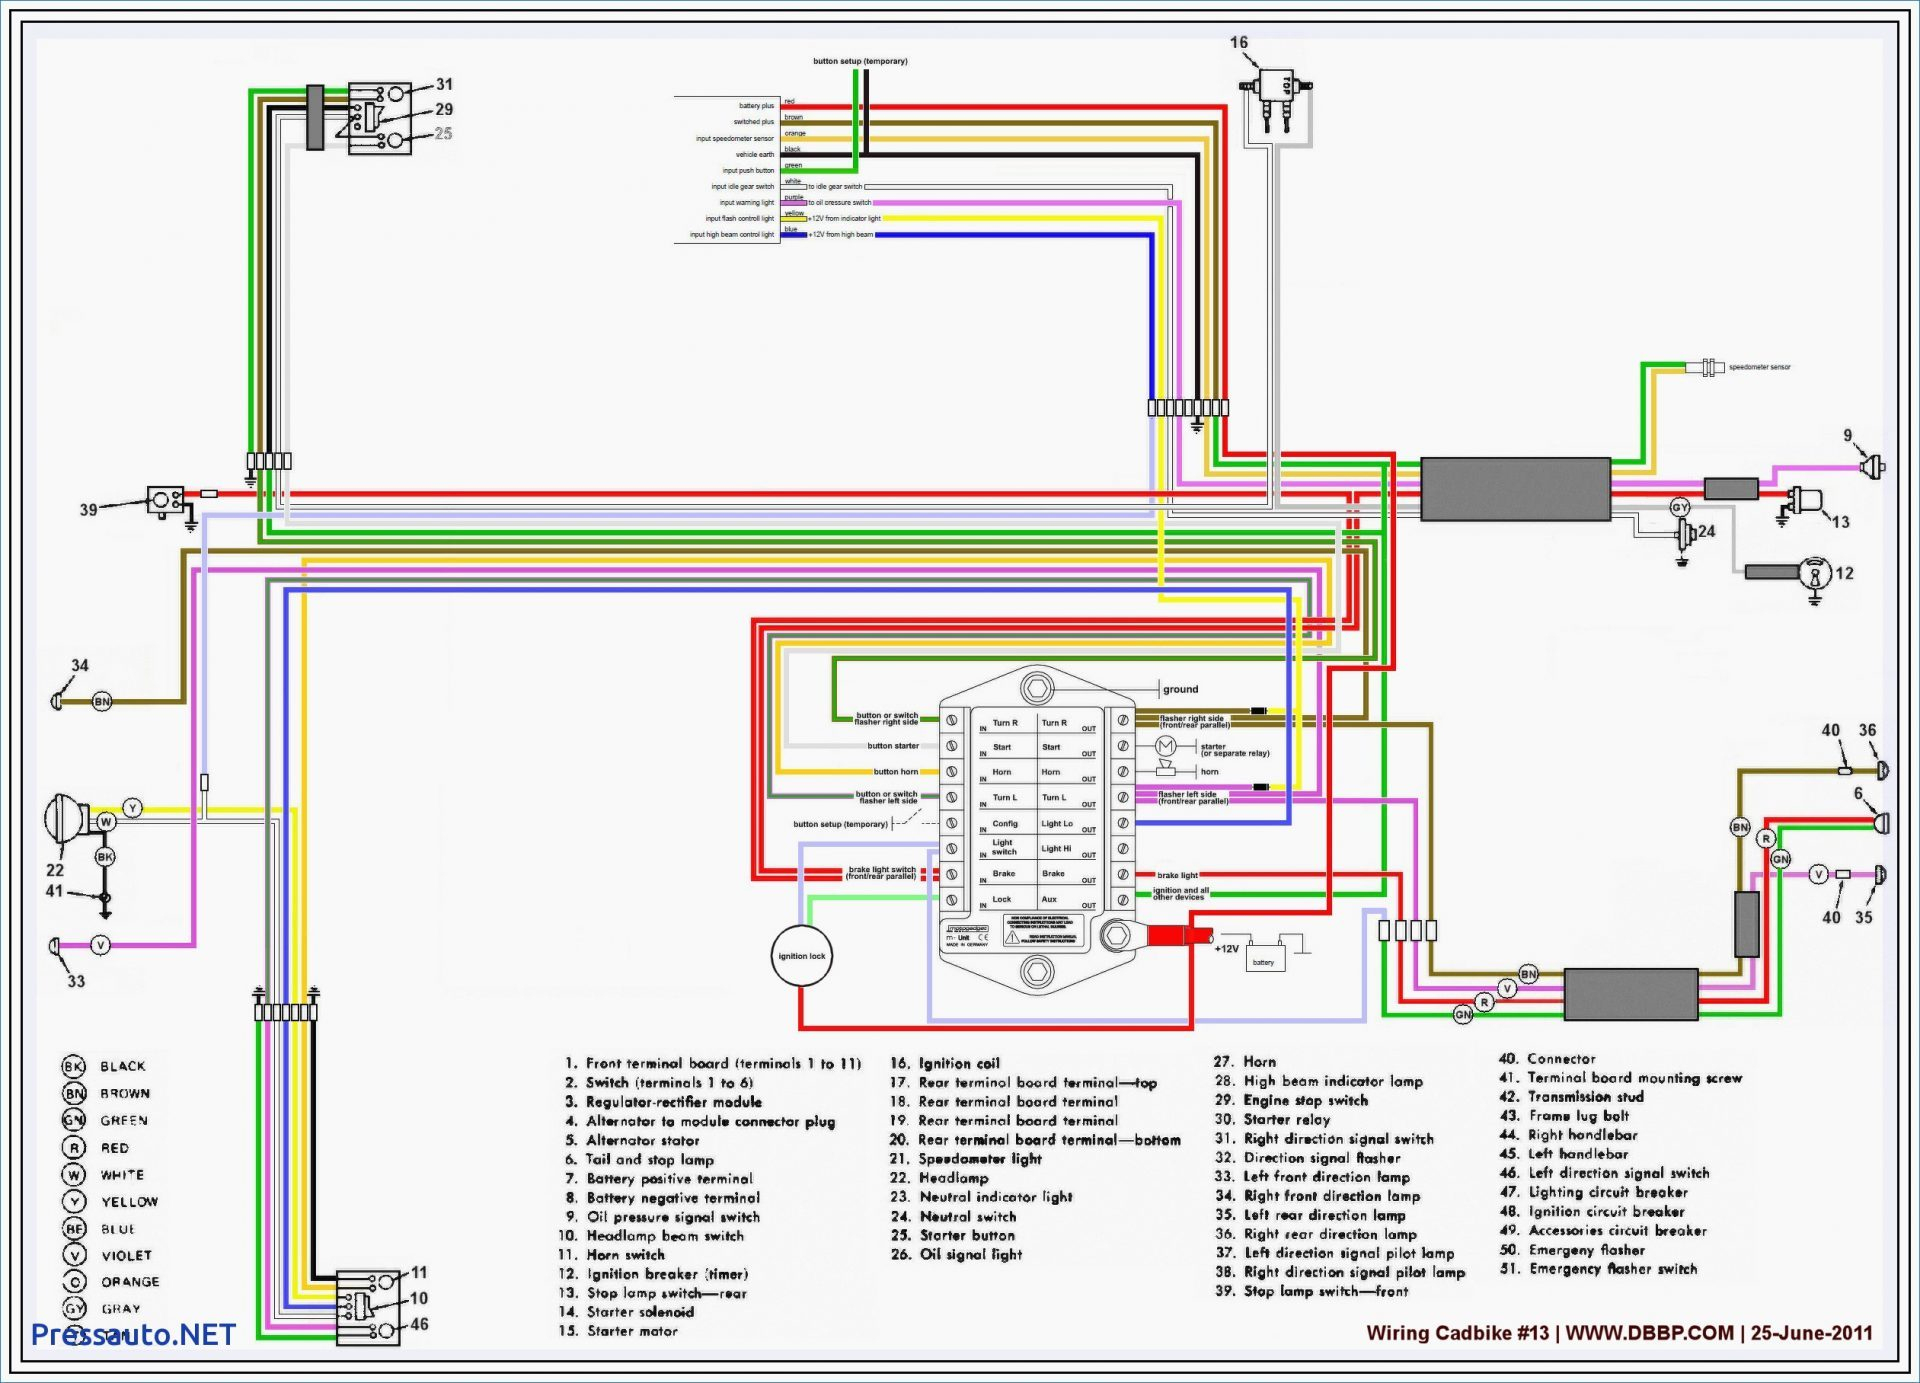The image size is (1920, 1383).
Task: Click the headlamp symbol labeled 22
Action: pos(65,819)
